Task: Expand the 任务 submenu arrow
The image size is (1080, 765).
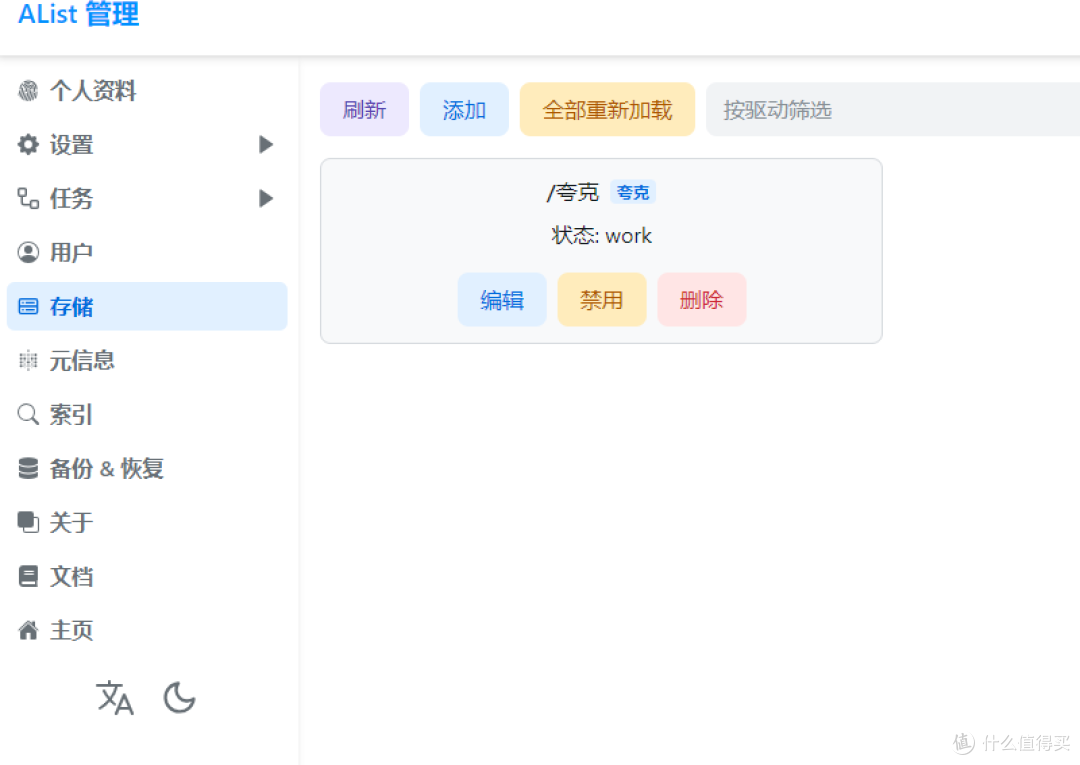Action: click(266, 198)
